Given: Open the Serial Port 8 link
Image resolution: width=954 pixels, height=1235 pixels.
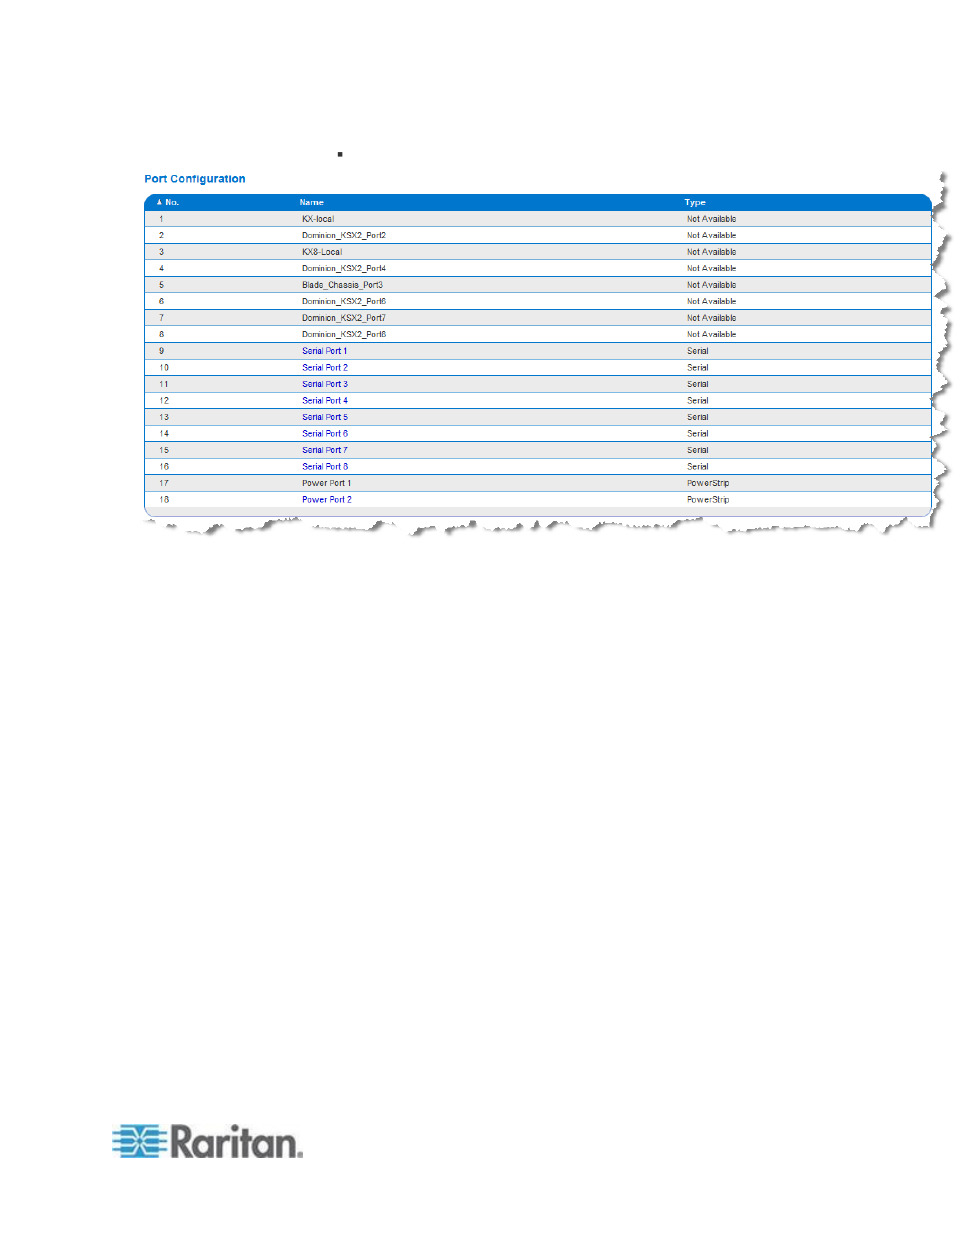Looking at the screenshot, I should [325, 467].
